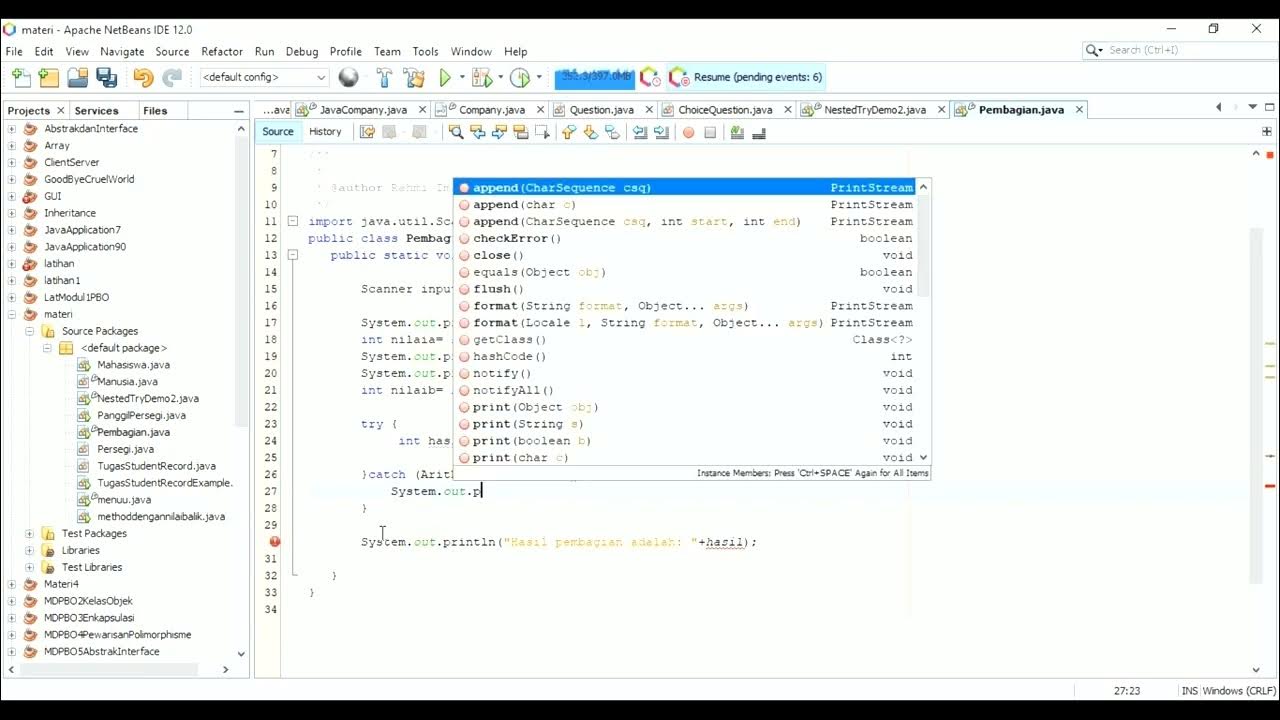Screen dimensions: 1280x720
Task: Switch to the Services tab
Action: click(96, 110)
